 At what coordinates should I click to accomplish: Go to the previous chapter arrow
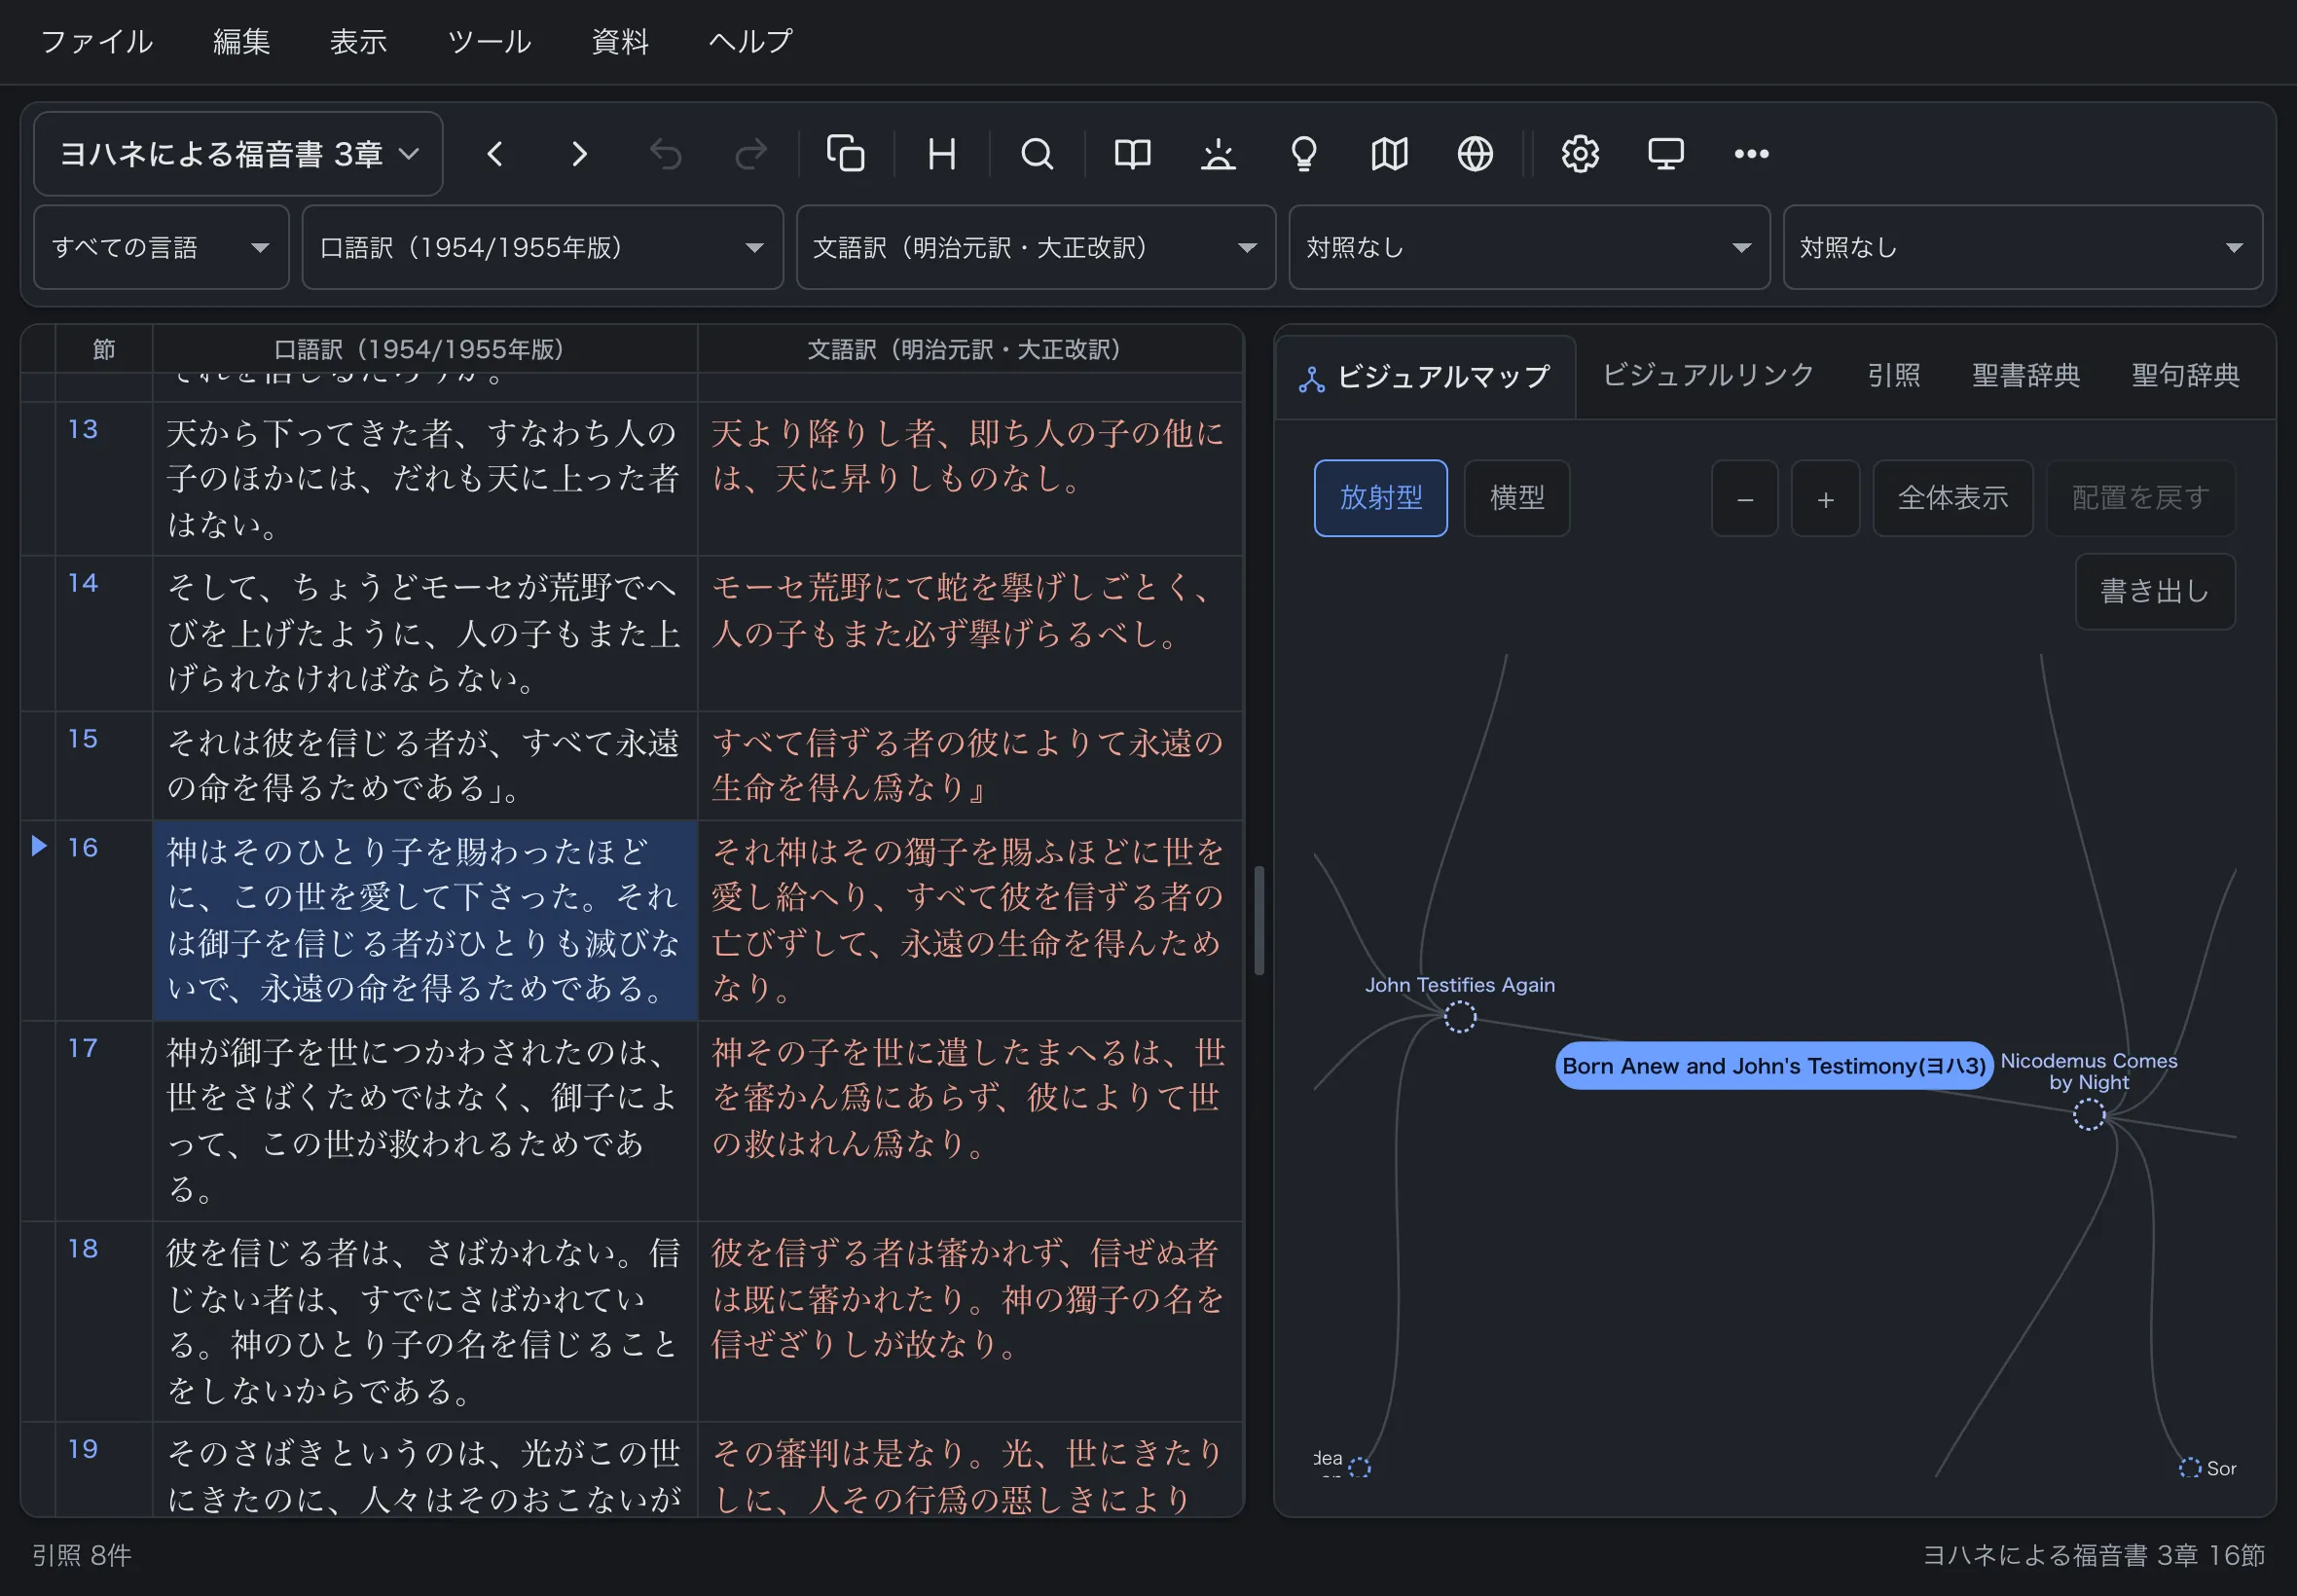(495, 154)
